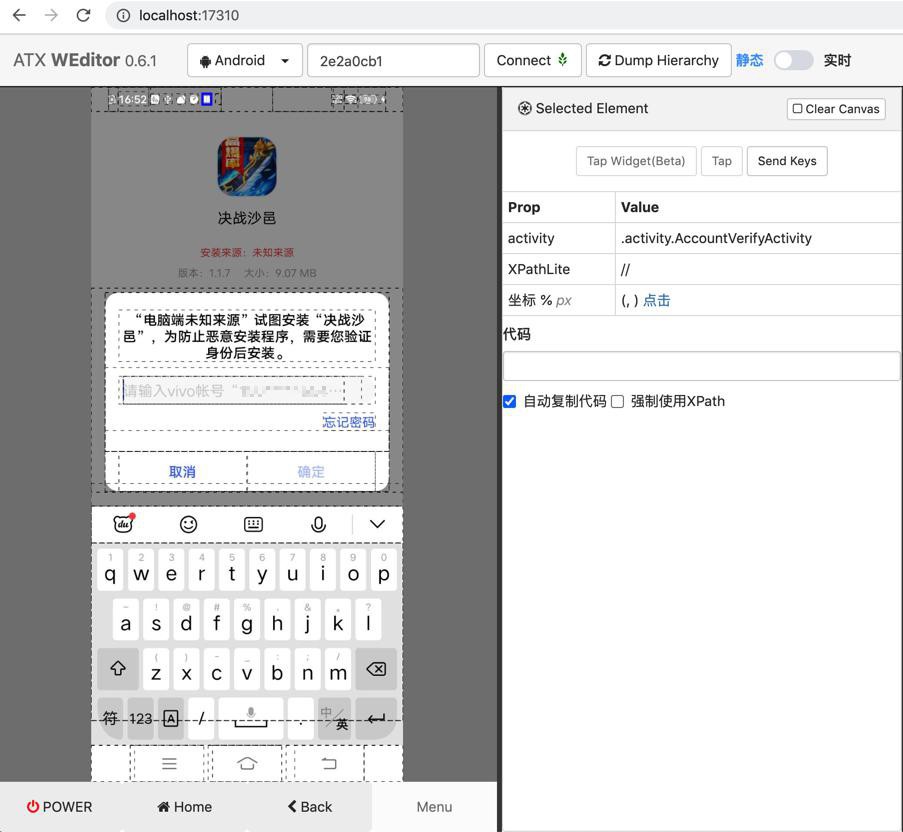This screenshot has width=903, height=832.
Task: Toggle the static/realtime switch
Action: 793,60
